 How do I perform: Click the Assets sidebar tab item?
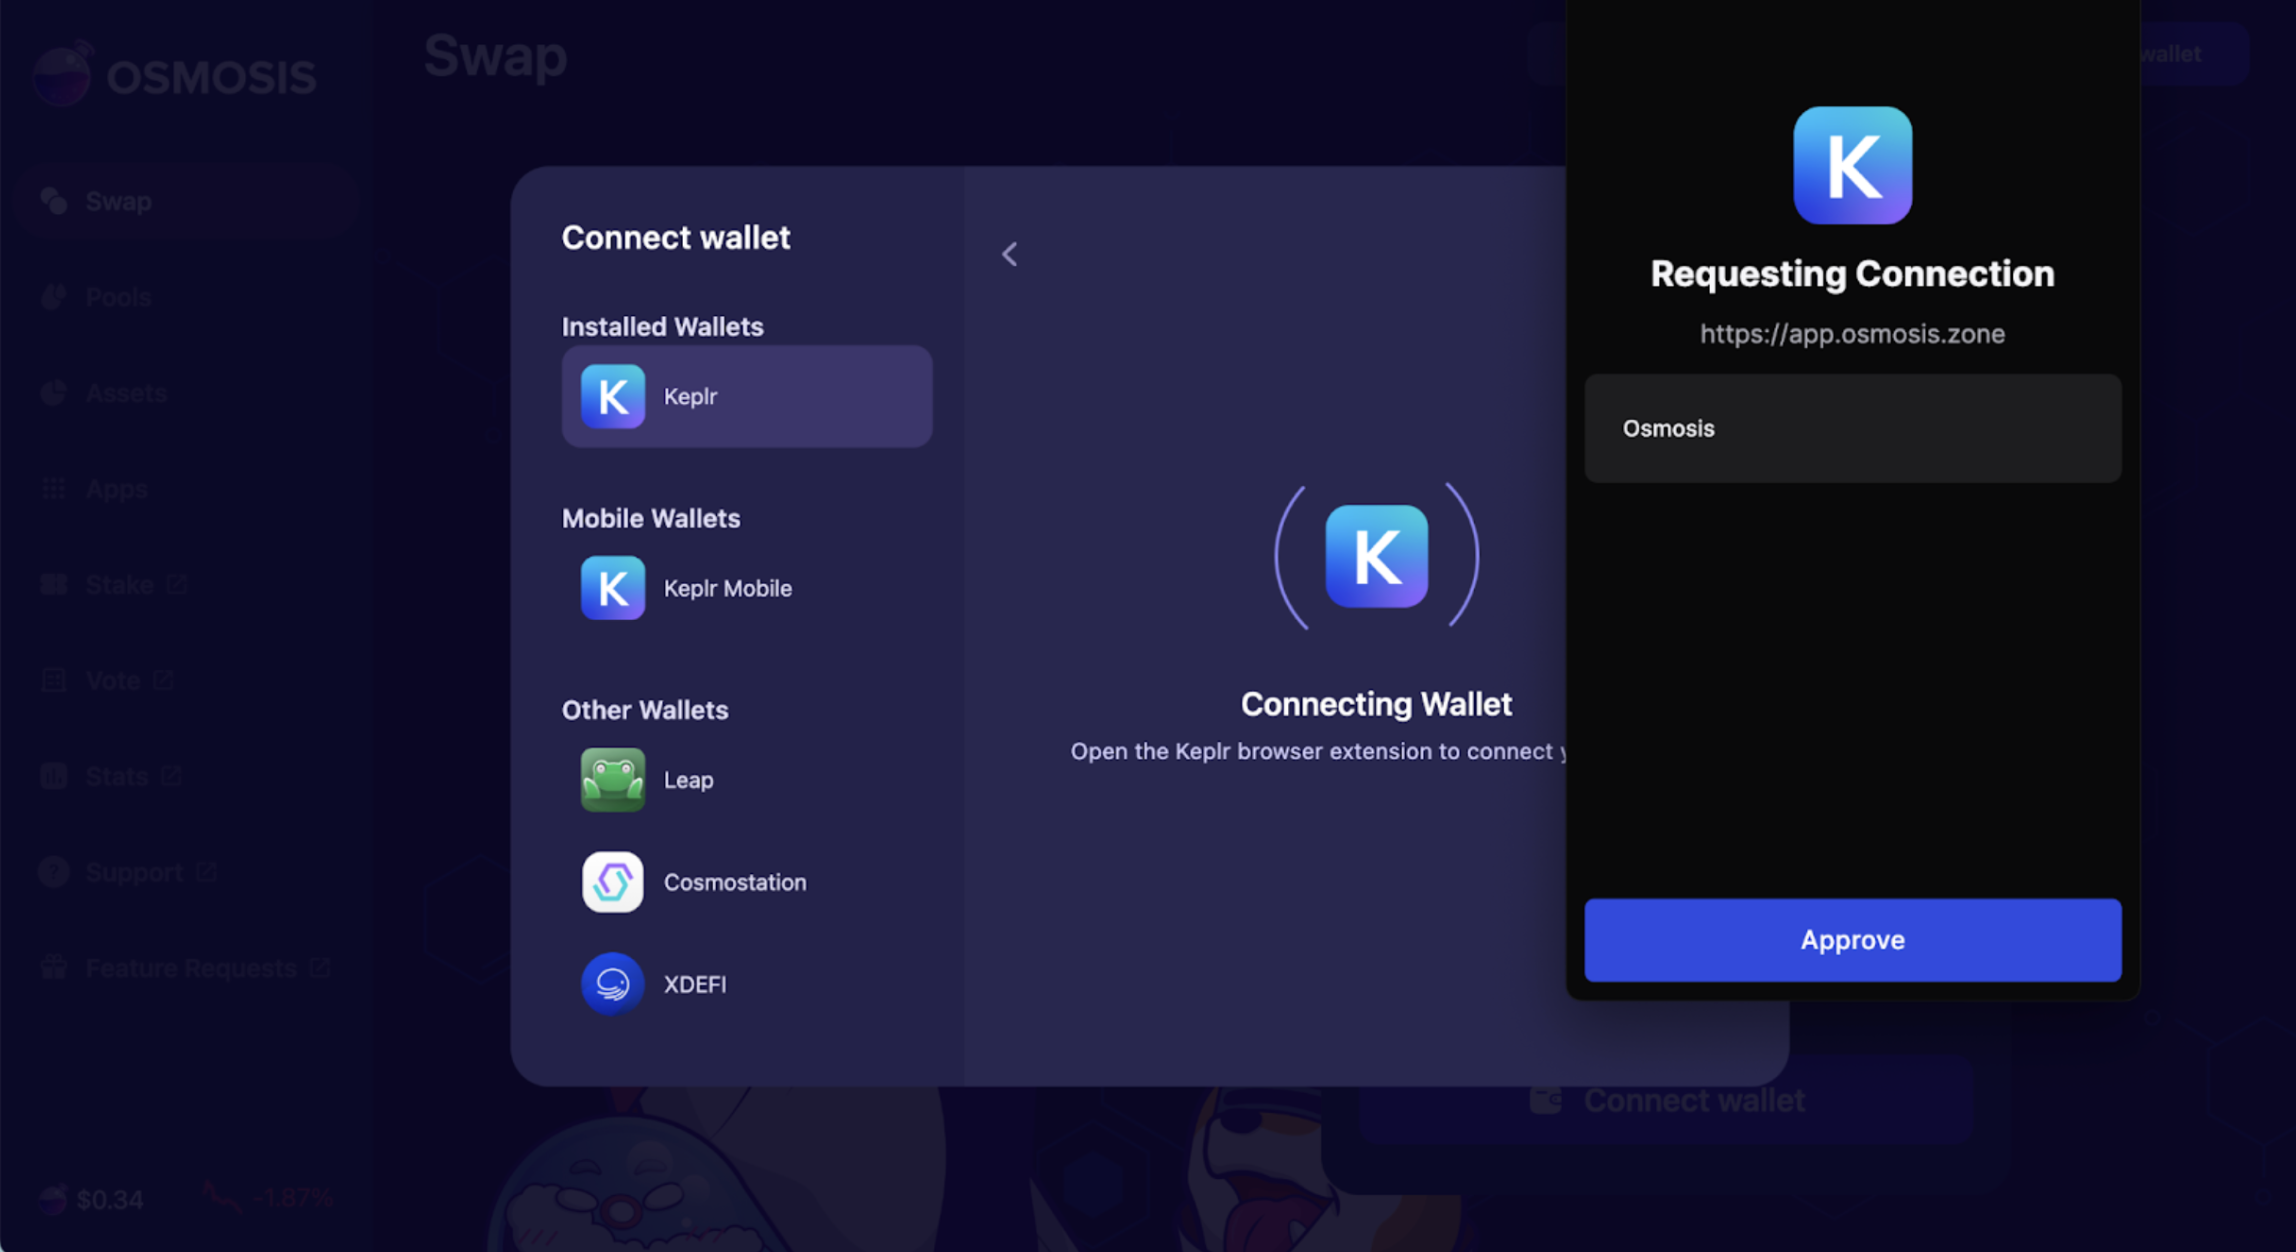[x=126, y=392]
